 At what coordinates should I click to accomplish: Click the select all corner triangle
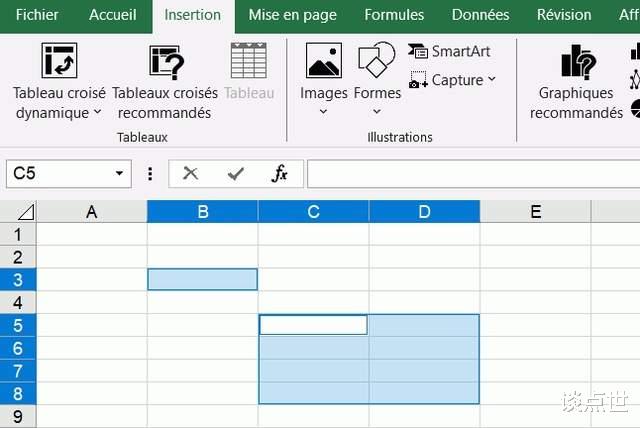(x=25, y=211)
